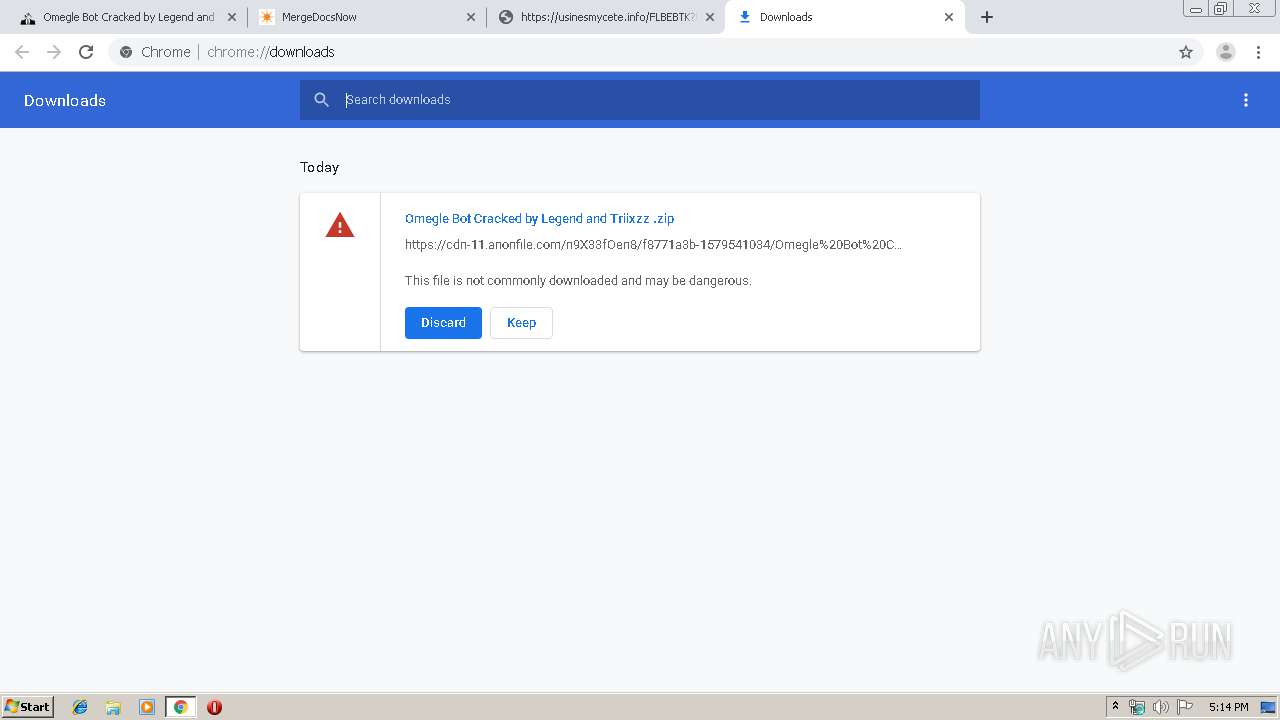Launch Internet Explorer from taskbar

[x=80, y=707]
